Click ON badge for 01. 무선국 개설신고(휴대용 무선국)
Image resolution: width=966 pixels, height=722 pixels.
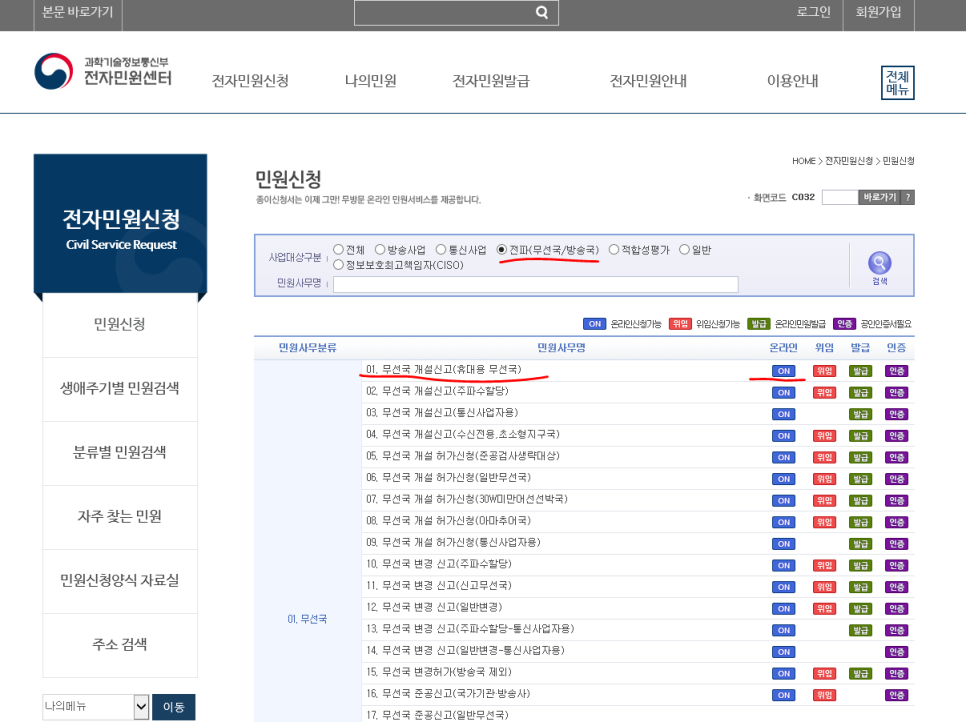784,371
